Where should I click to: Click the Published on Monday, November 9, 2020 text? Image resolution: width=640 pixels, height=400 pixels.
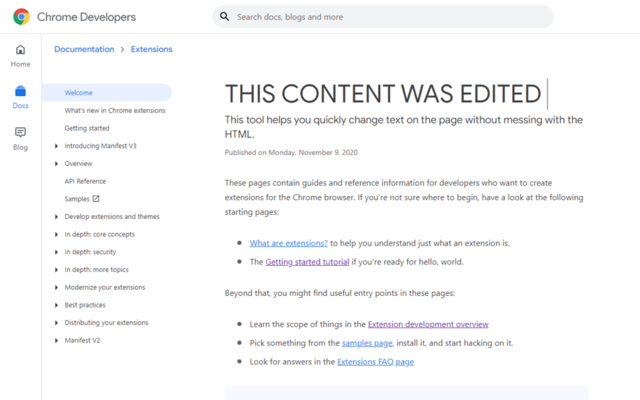[x=291, y=153]
